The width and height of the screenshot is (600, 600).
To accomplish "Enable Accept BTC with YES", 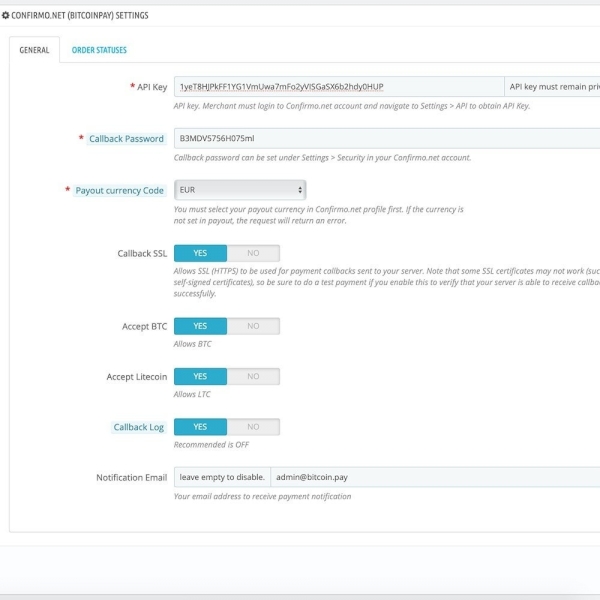I will click(x=200, y=326).
